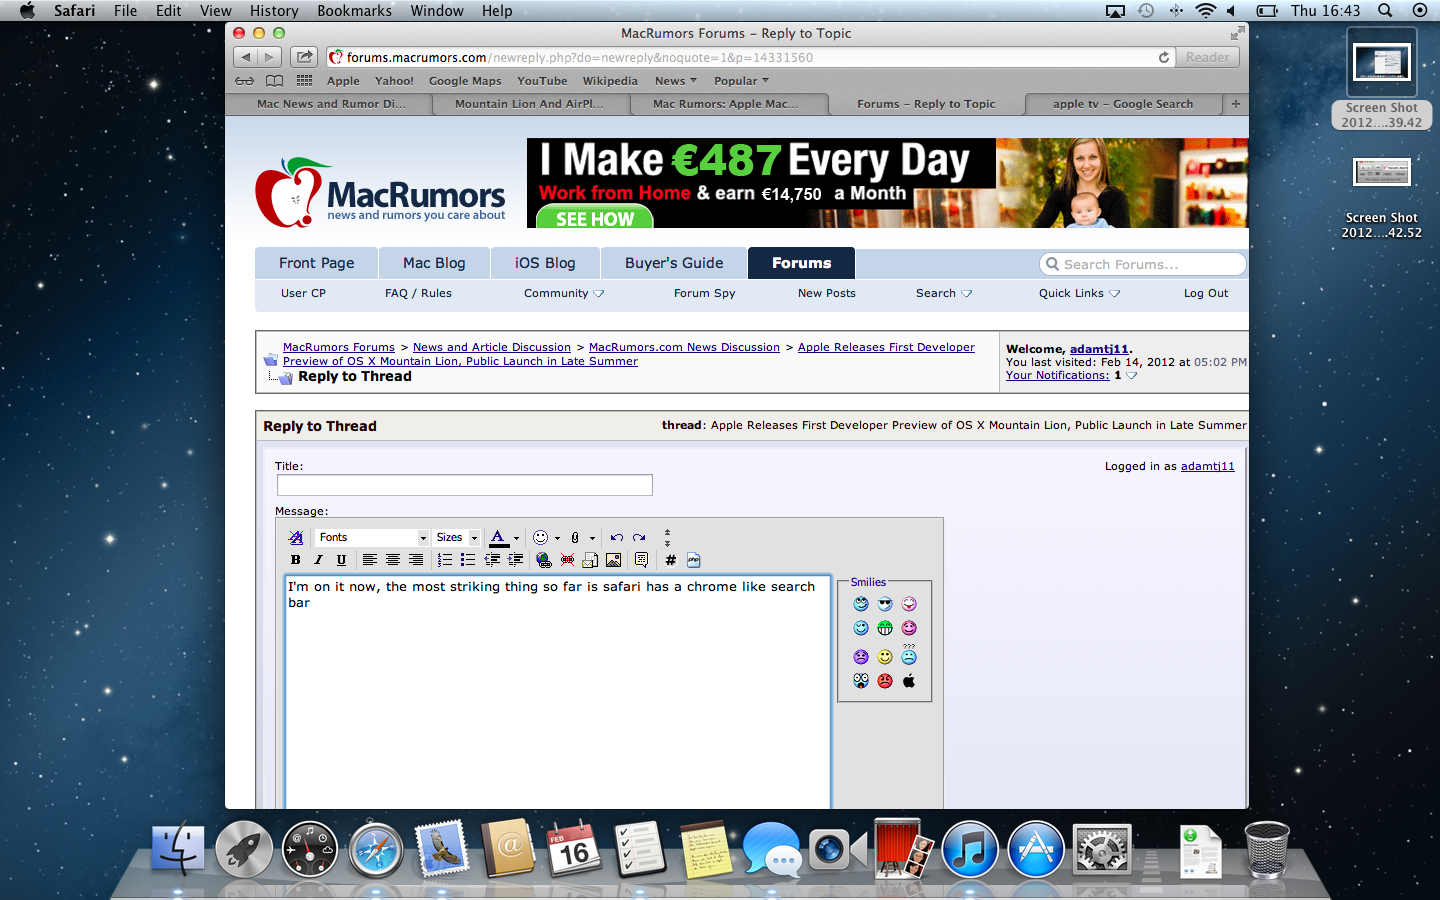
Task: Switch to the iOS Blog tab
Action: click(545, 263)
